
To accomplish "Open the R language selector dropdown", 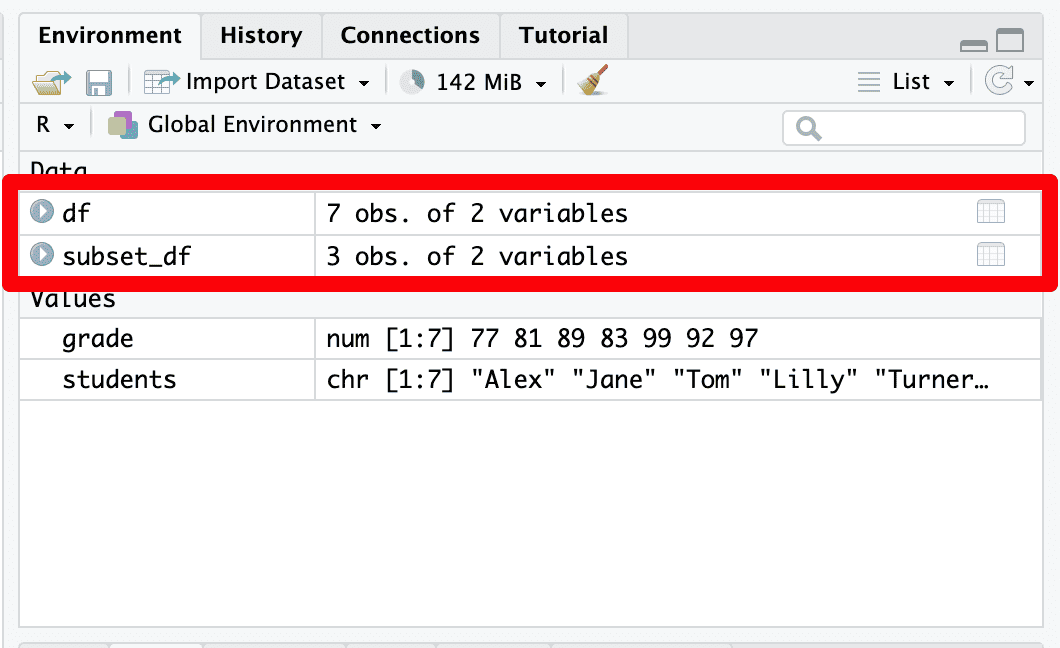I will 55,125.
